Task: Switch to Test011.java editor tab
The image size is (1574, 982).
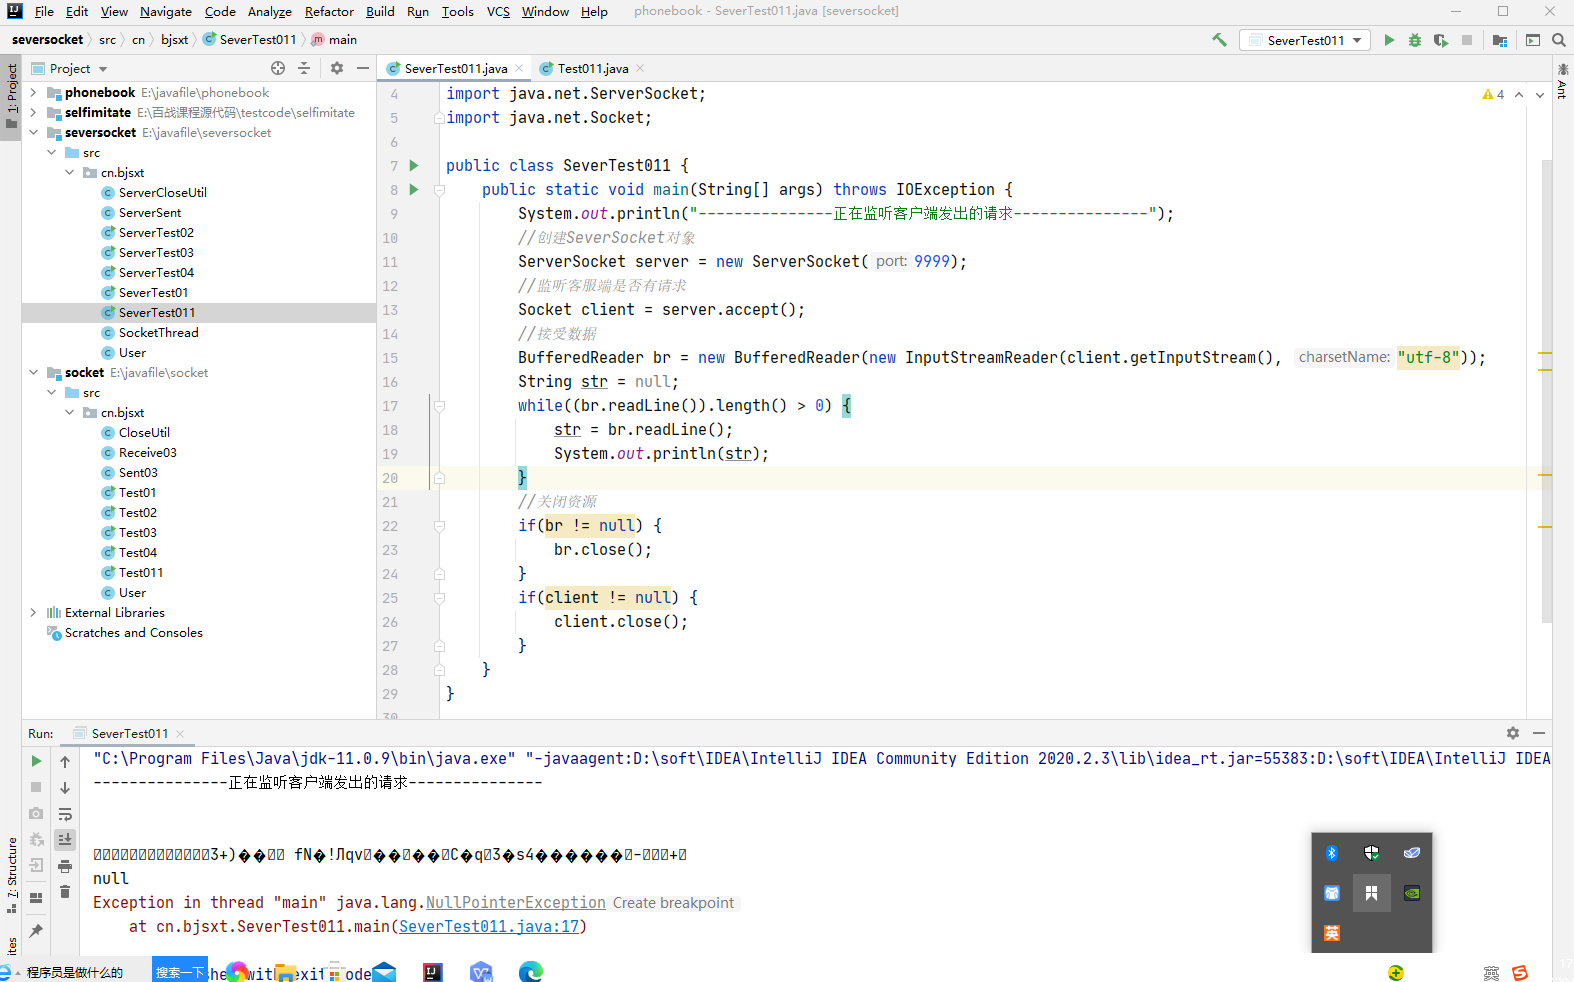Action: [592, 69]
